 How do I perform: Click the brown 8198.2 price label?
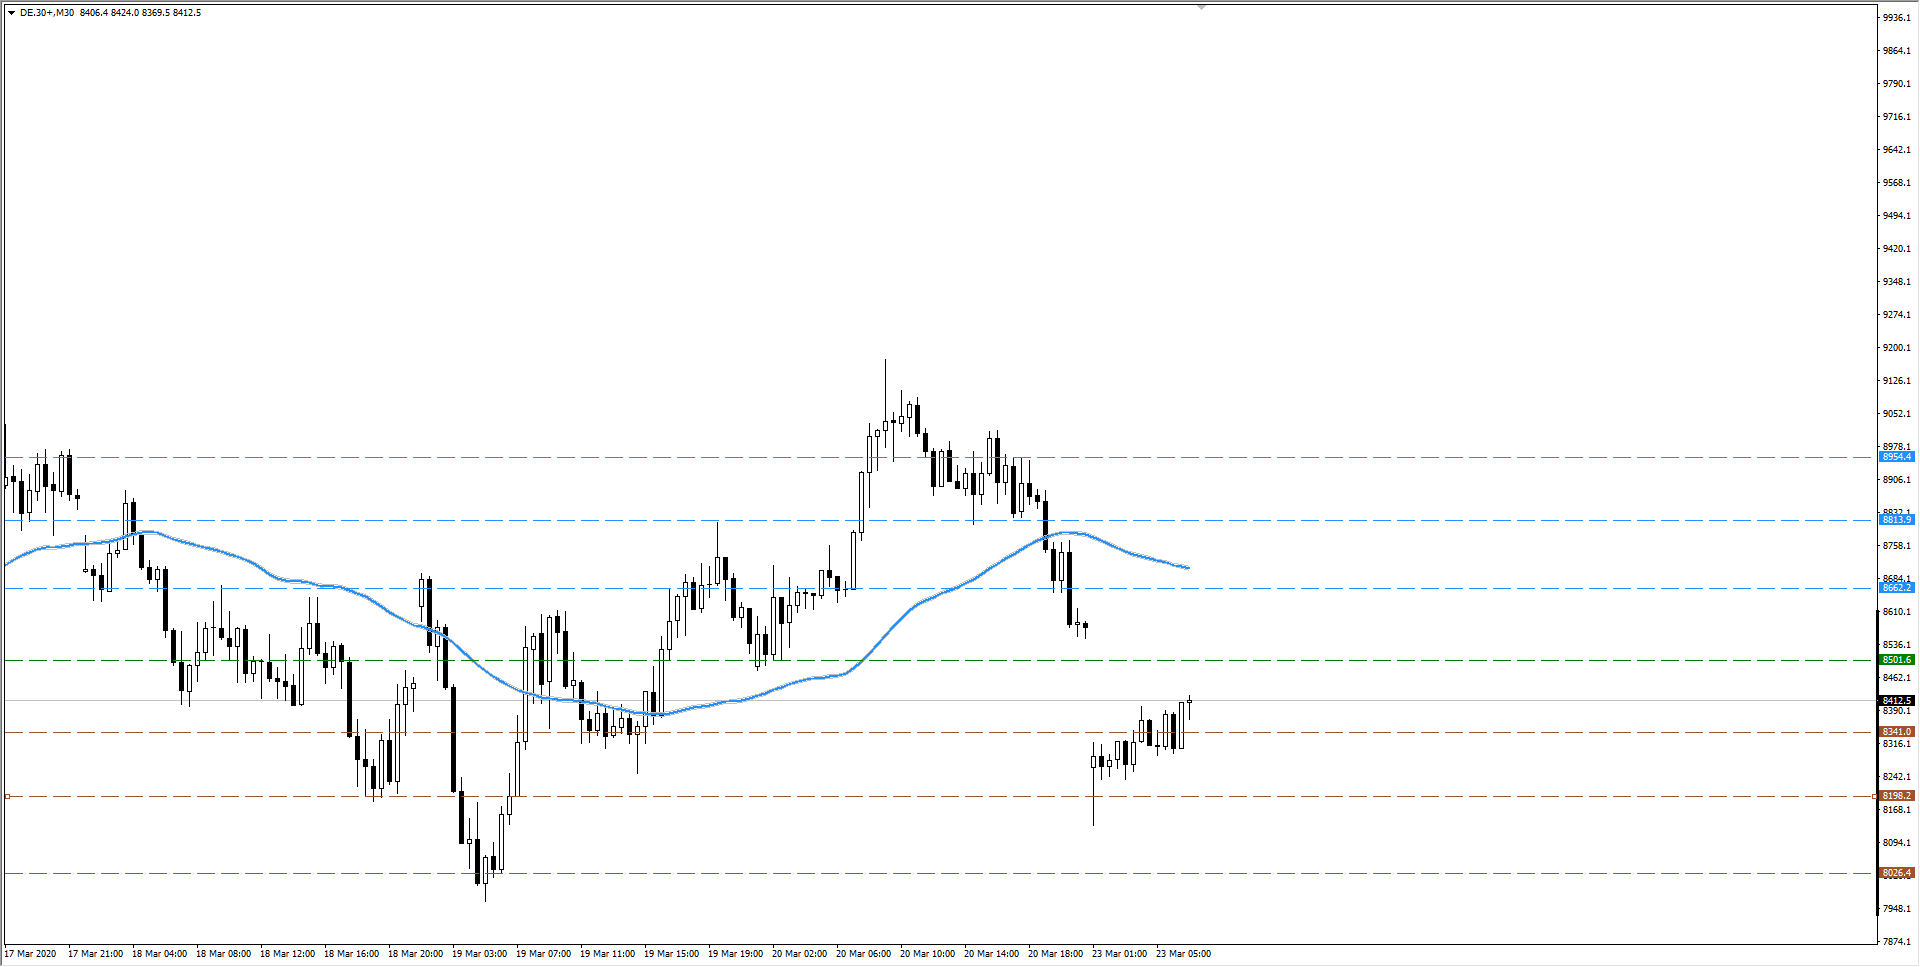(x=1896, y=796)
